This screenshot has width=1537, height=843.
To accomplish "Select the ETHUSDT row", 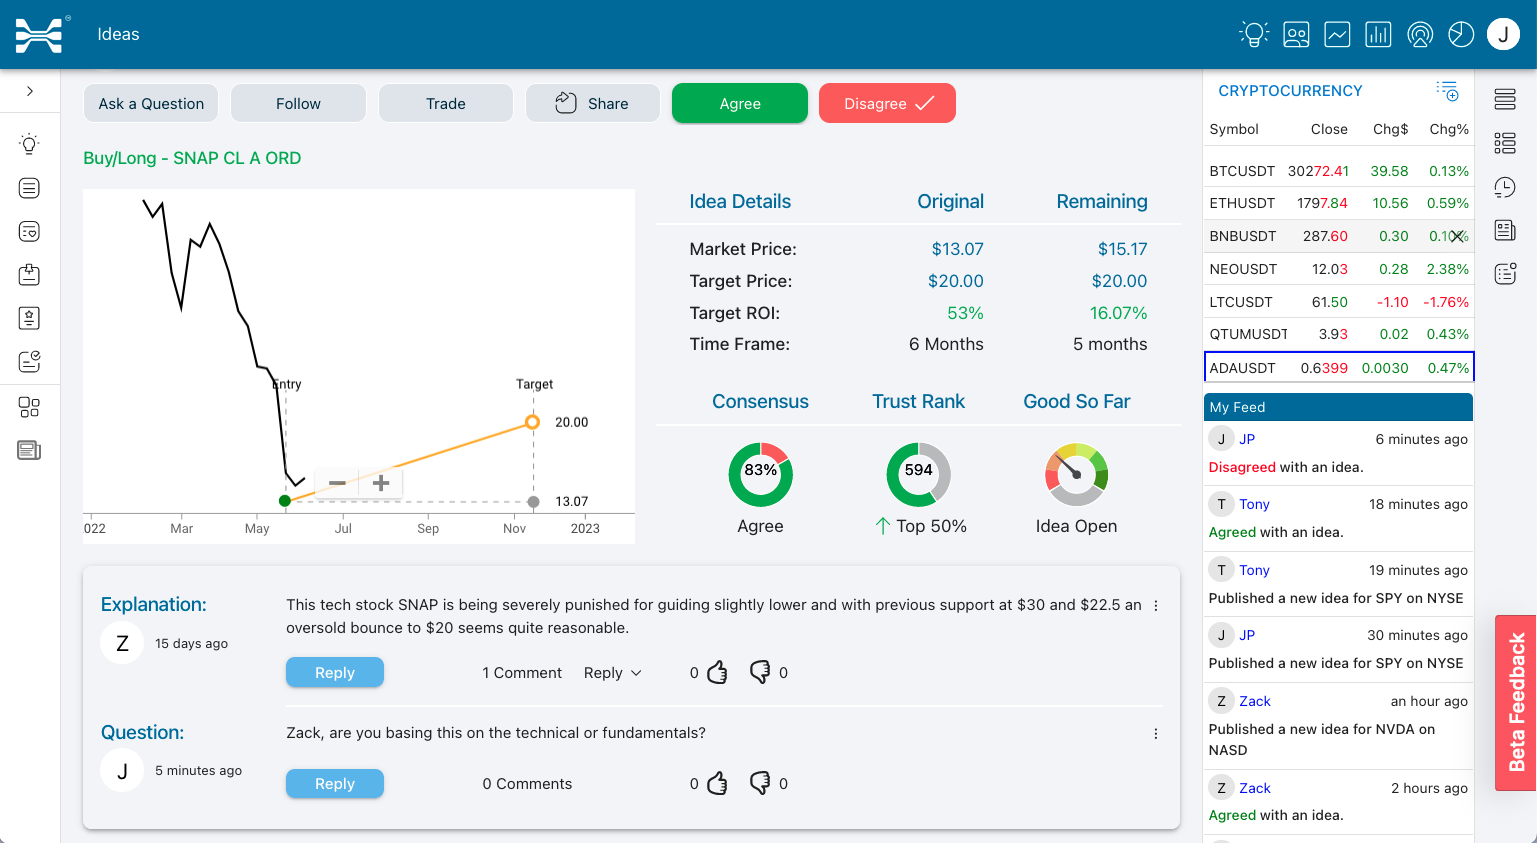I will tap(1339, 203).
